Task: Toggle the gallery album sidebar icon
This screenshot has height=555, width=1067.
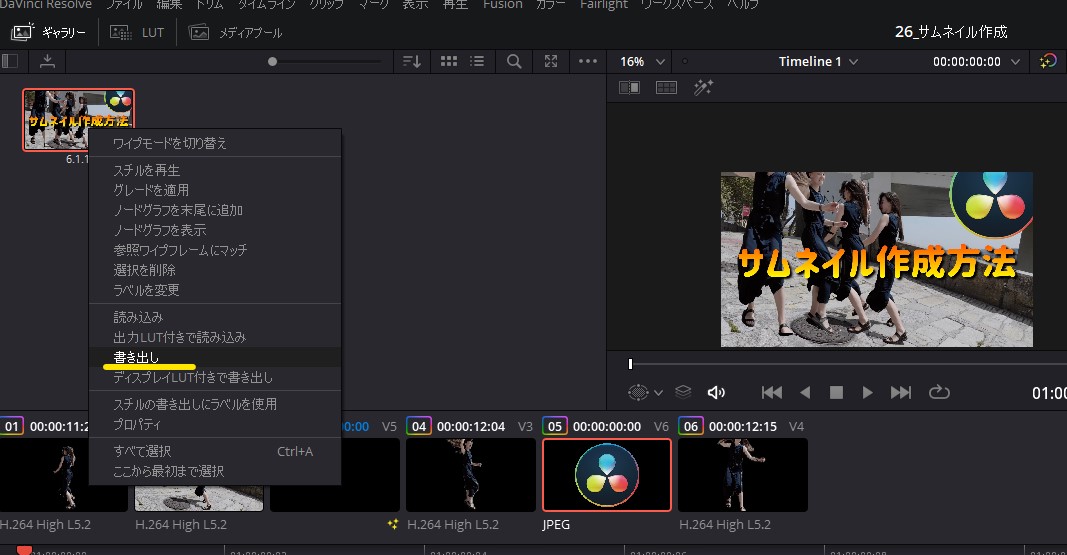Action: click(x=10, y=61)
